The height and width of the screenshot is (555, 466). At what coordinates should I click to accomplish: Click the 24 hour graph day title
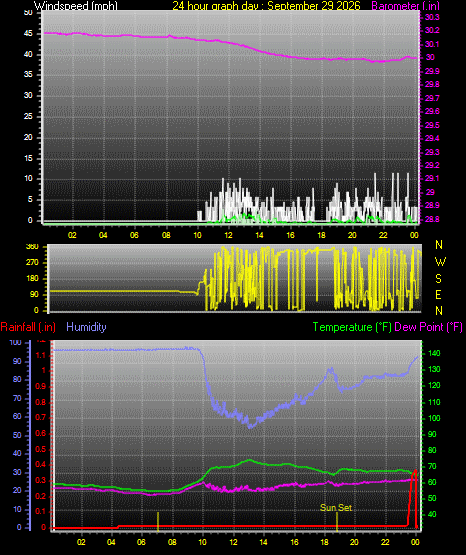(x=266, y=5)
